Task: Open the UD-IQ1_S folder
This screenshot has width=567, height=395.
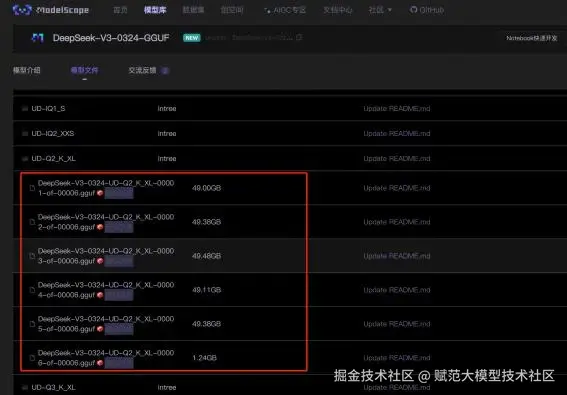Action: [48, 109]
